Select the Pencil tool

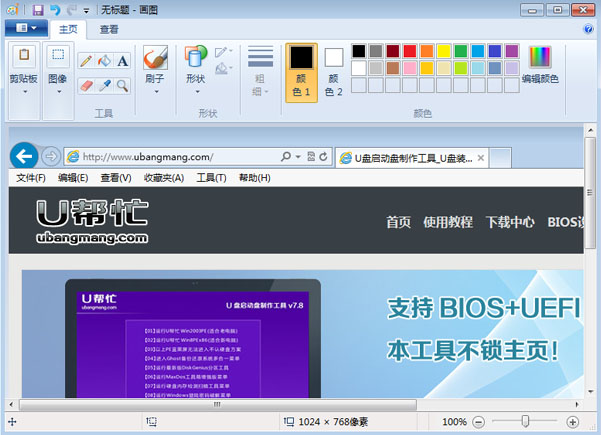[x=86, y=61]
